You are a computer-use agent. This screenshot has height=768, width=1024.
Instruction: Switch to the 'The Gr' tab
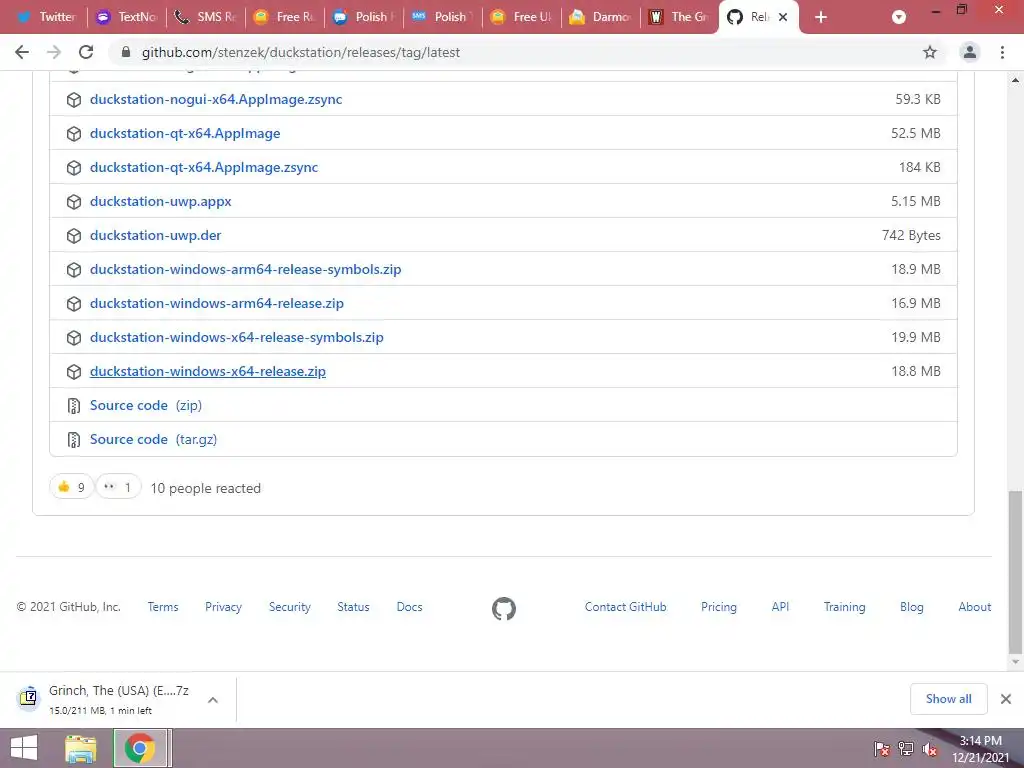coord(680,17)
